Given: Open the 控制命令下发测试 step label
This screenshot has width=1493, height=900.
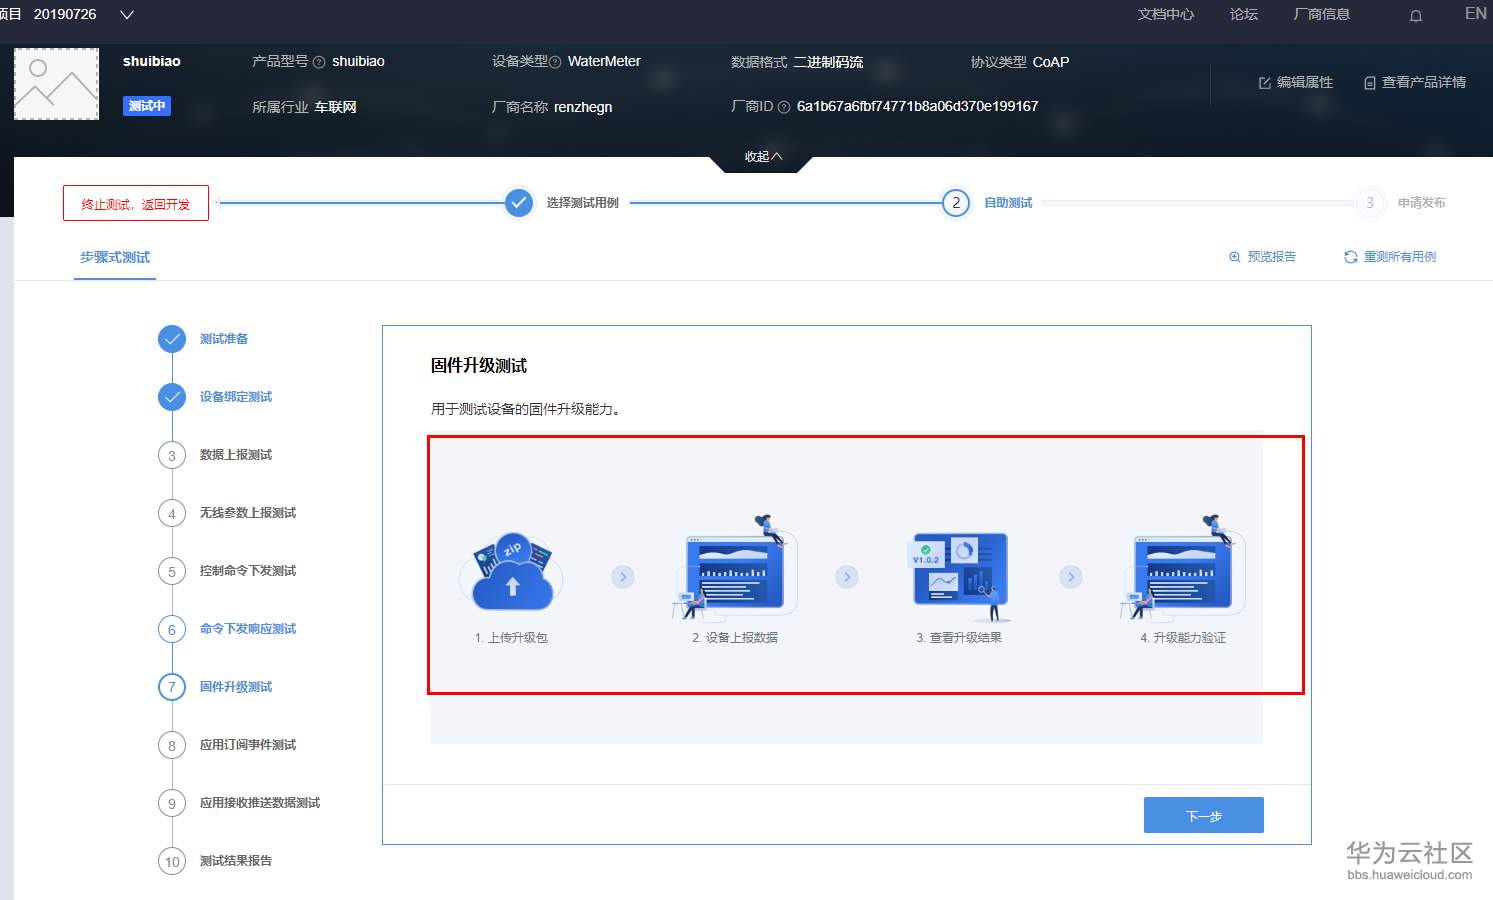Looking at the screenshot, I should pos(248,571).
